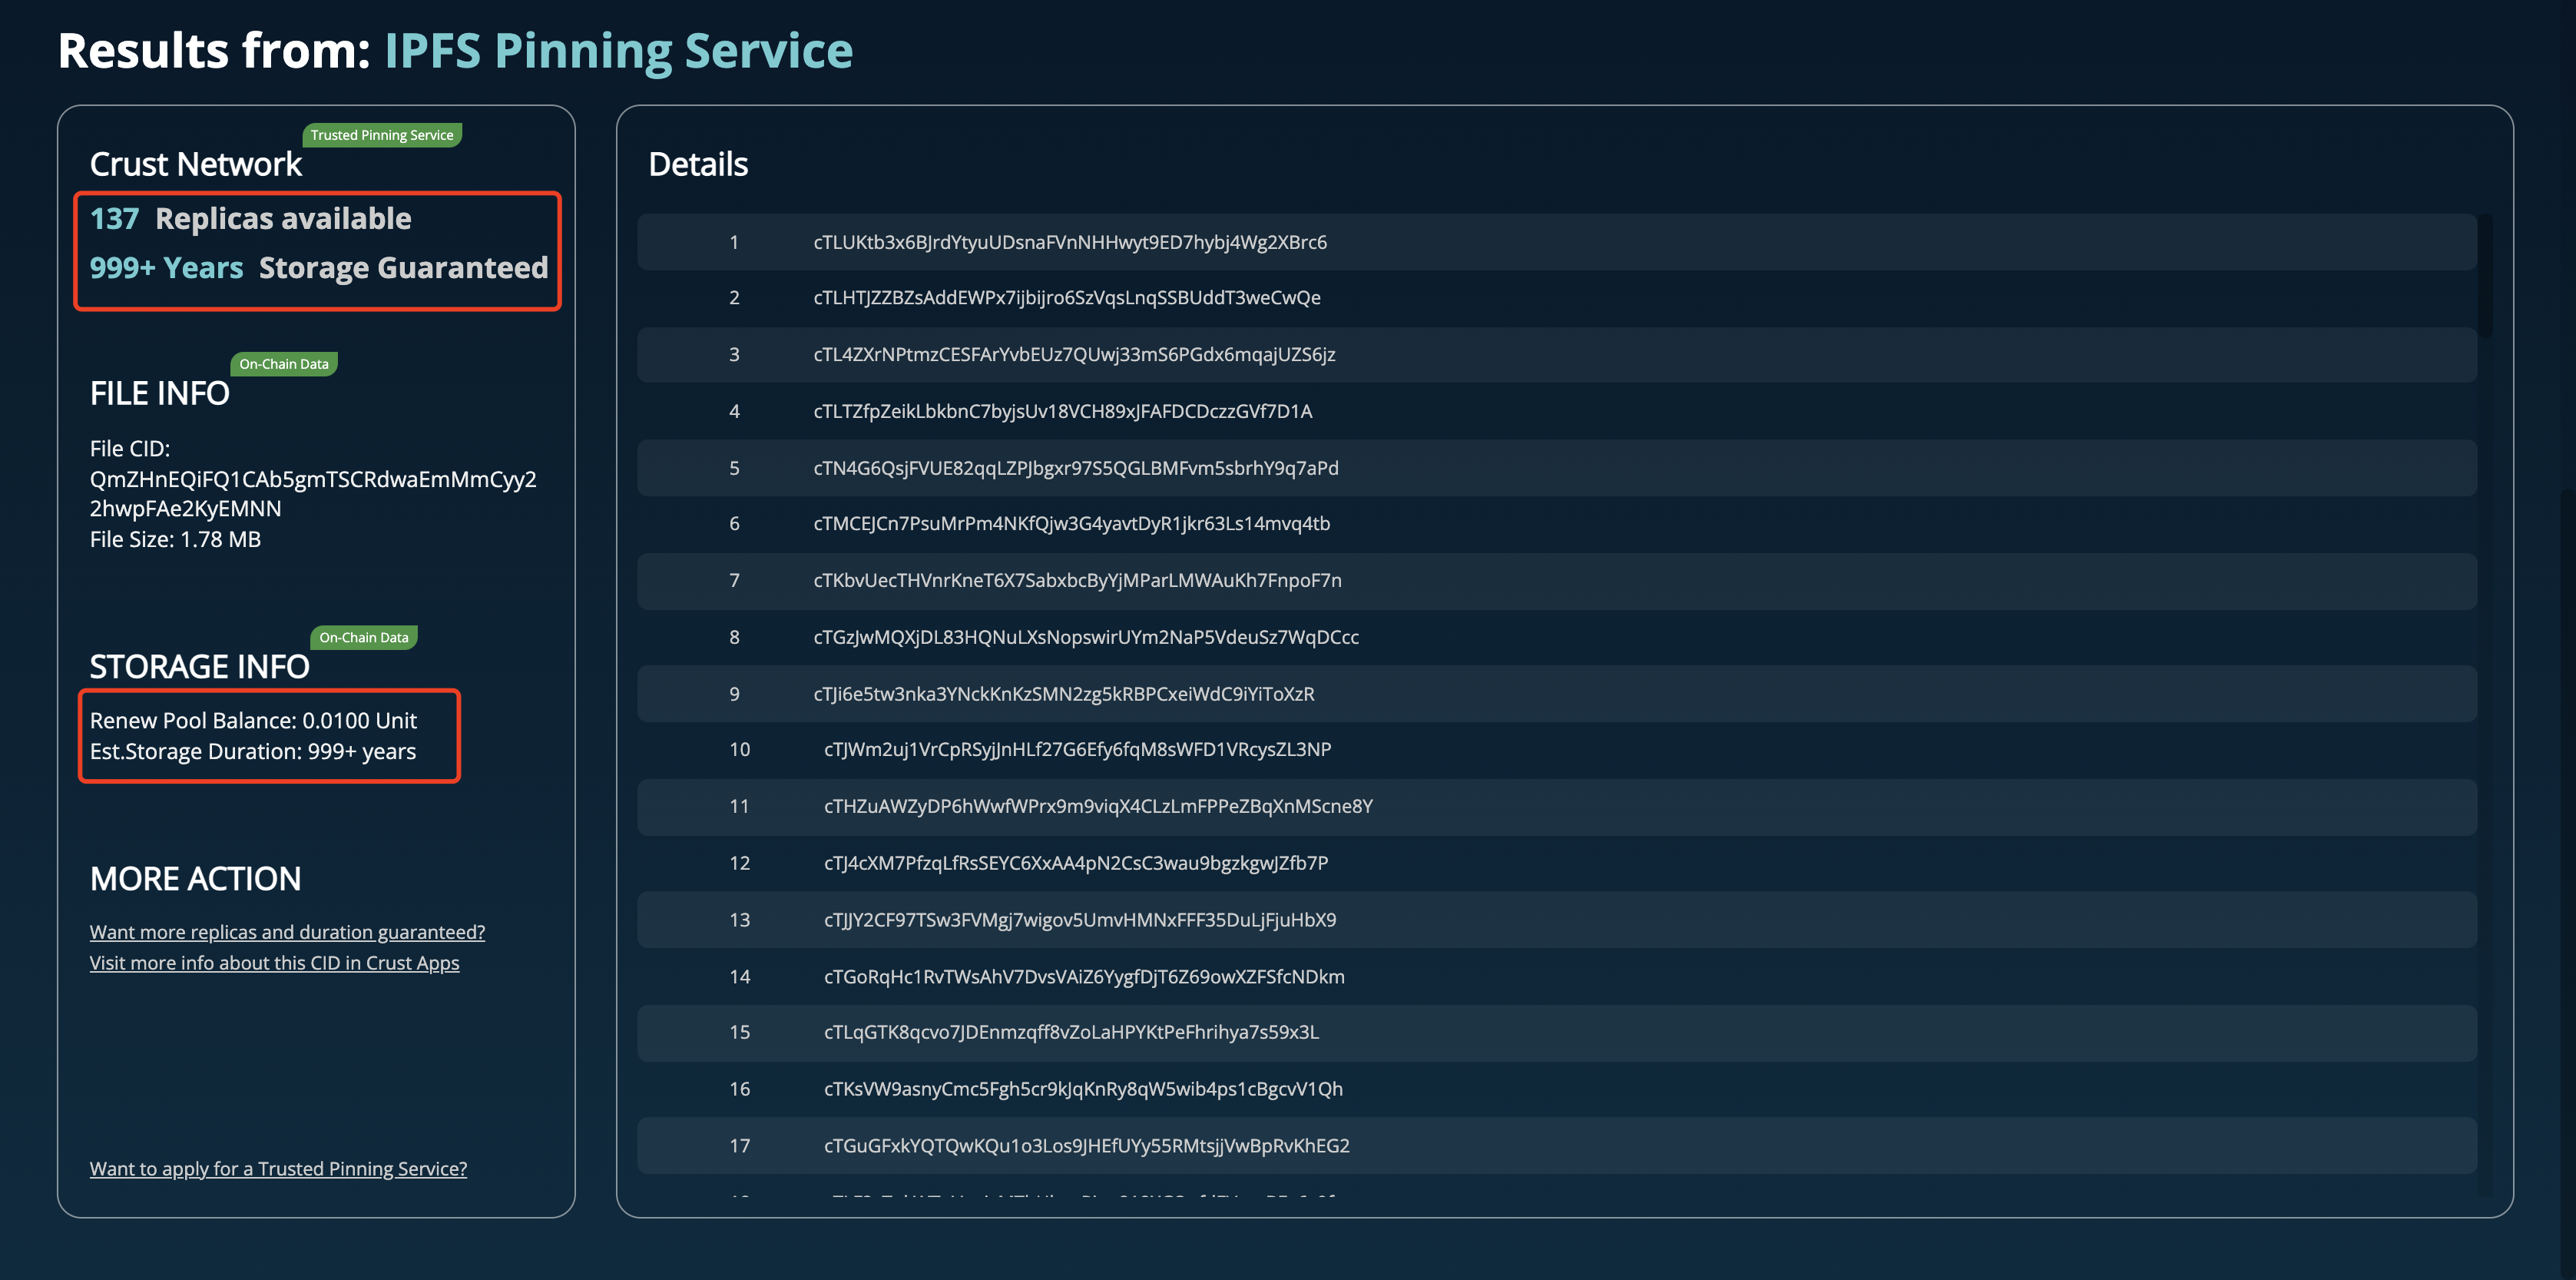This screenshot has height=1280, width=2576.
Task: Select row 9 address cTJi6e5tw3nka3YNckKnKz…
Action: point(1064,694)
